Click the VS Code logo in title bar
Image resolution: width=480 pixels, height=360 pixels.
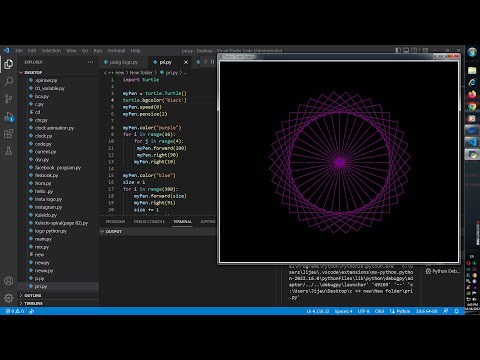coord(6,51)
